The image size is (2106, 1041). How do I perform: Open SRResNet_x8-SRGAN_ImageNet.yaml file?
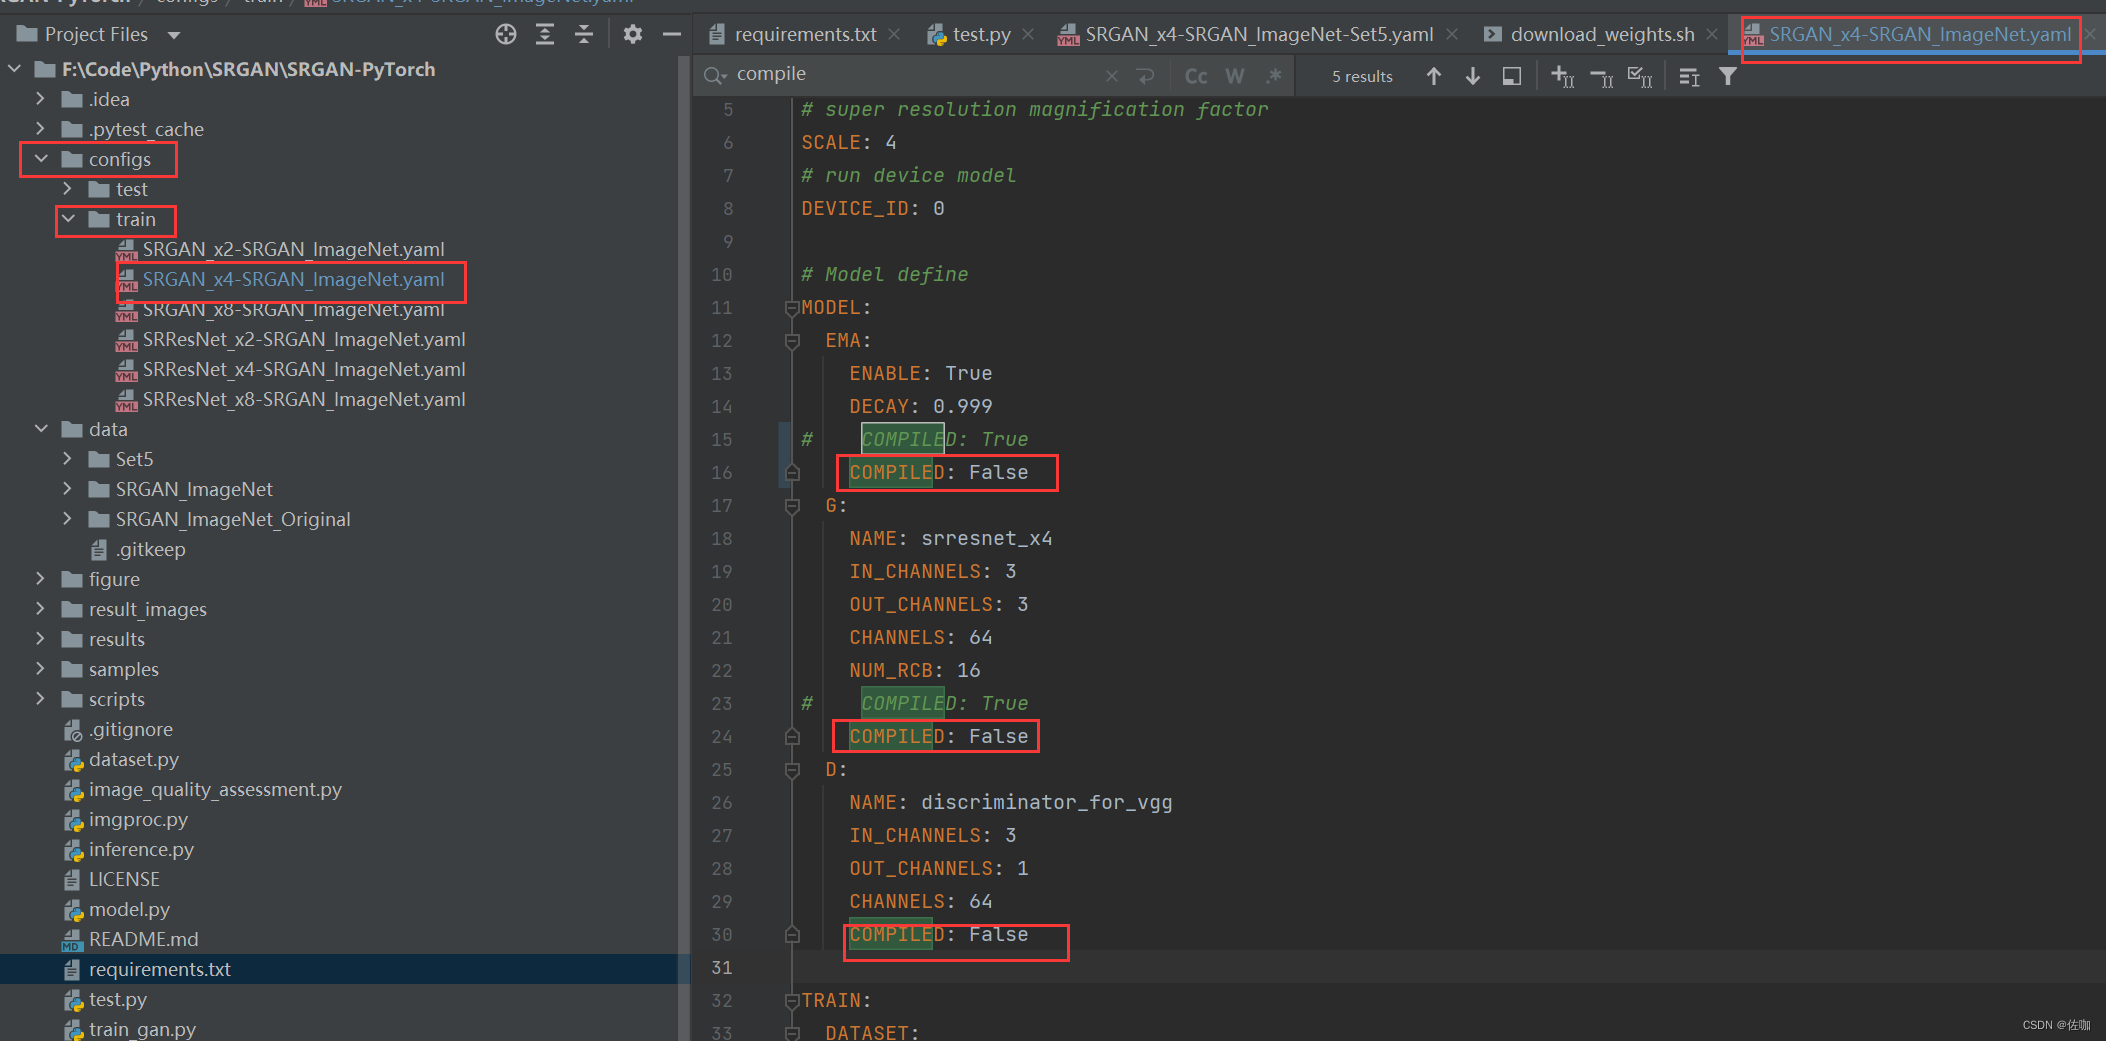[303, 399]
